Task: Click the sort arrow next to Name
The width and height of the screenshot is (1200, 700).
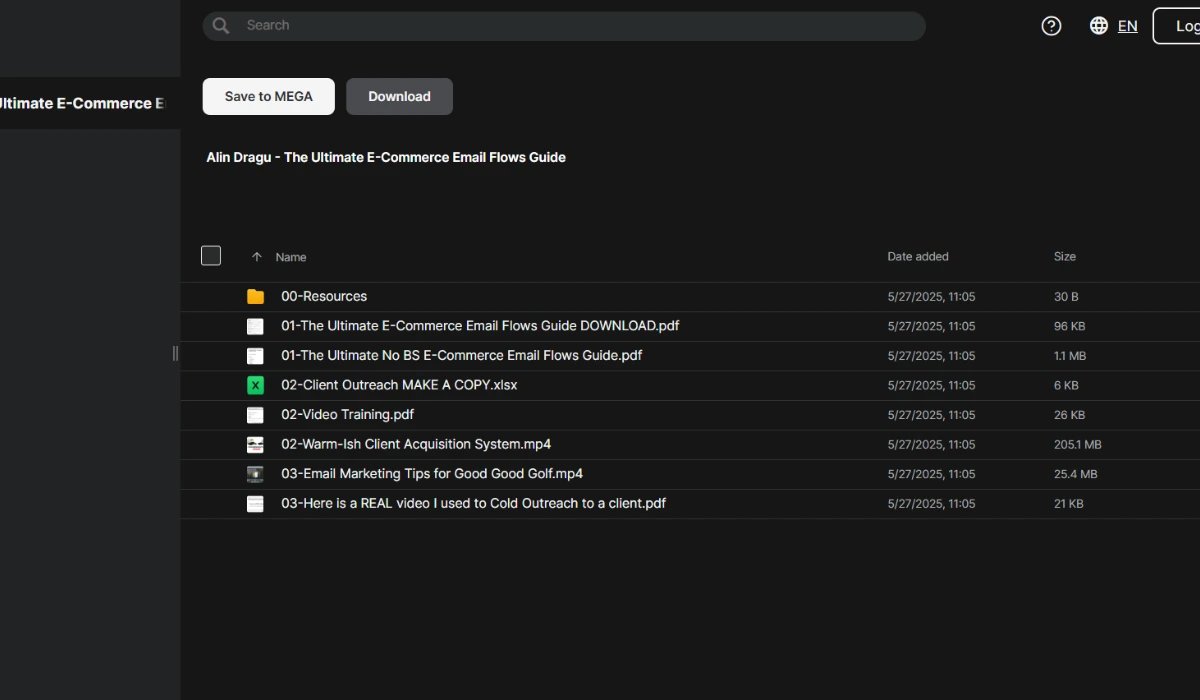Action: tap(257, 257)
